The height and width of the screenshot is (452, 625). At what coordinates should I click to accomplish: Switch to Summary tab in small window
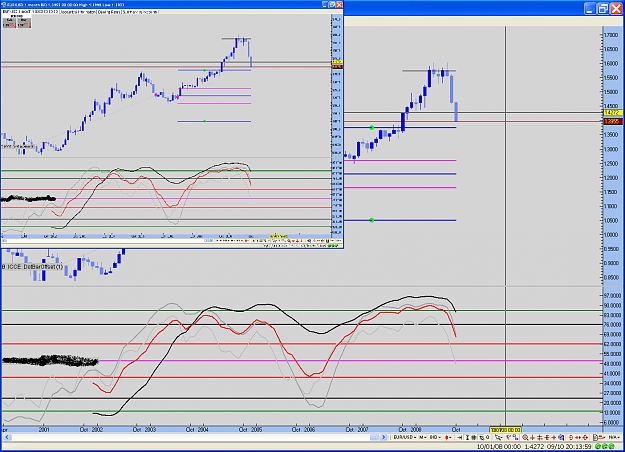point(140,12)
